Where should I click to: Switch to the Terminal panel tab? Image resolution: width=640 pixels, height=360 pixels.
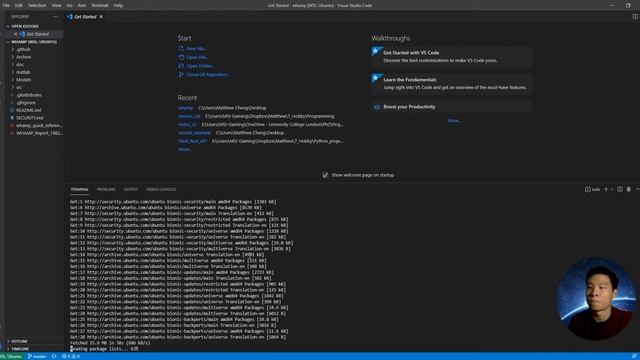[80, 189]
